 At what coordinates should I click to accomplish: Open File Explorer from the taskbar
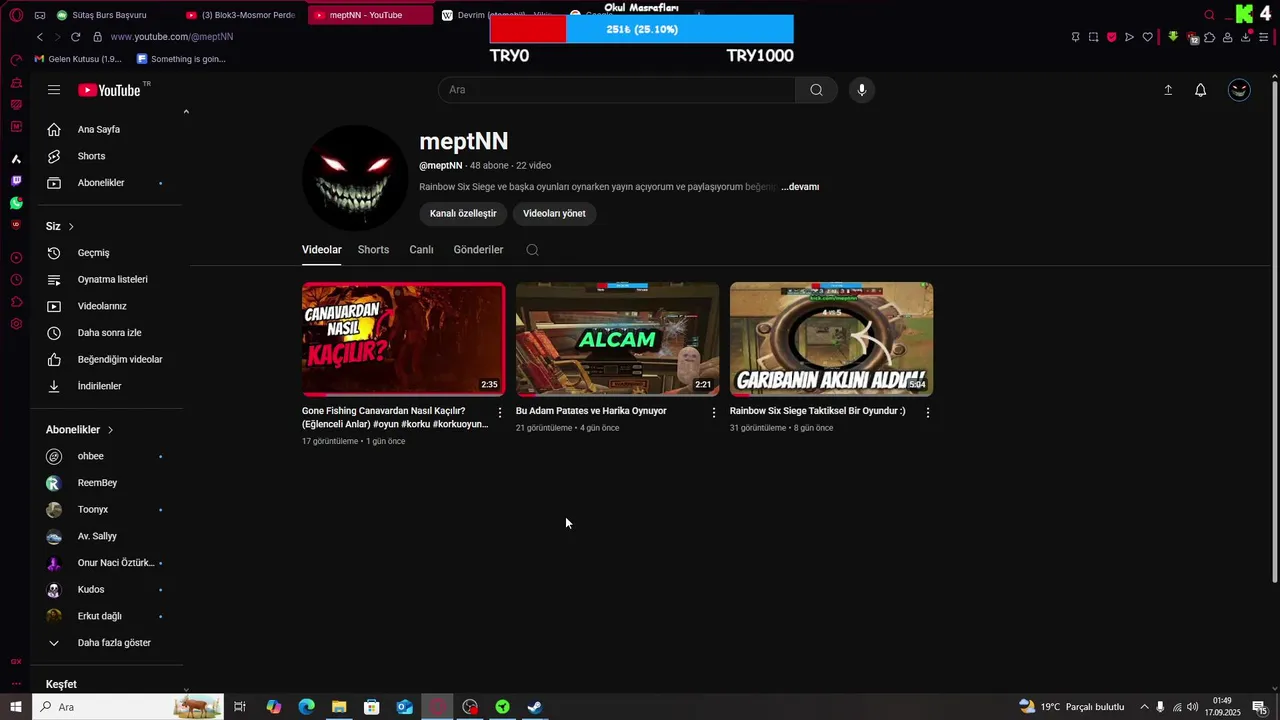tap(339, 707)
